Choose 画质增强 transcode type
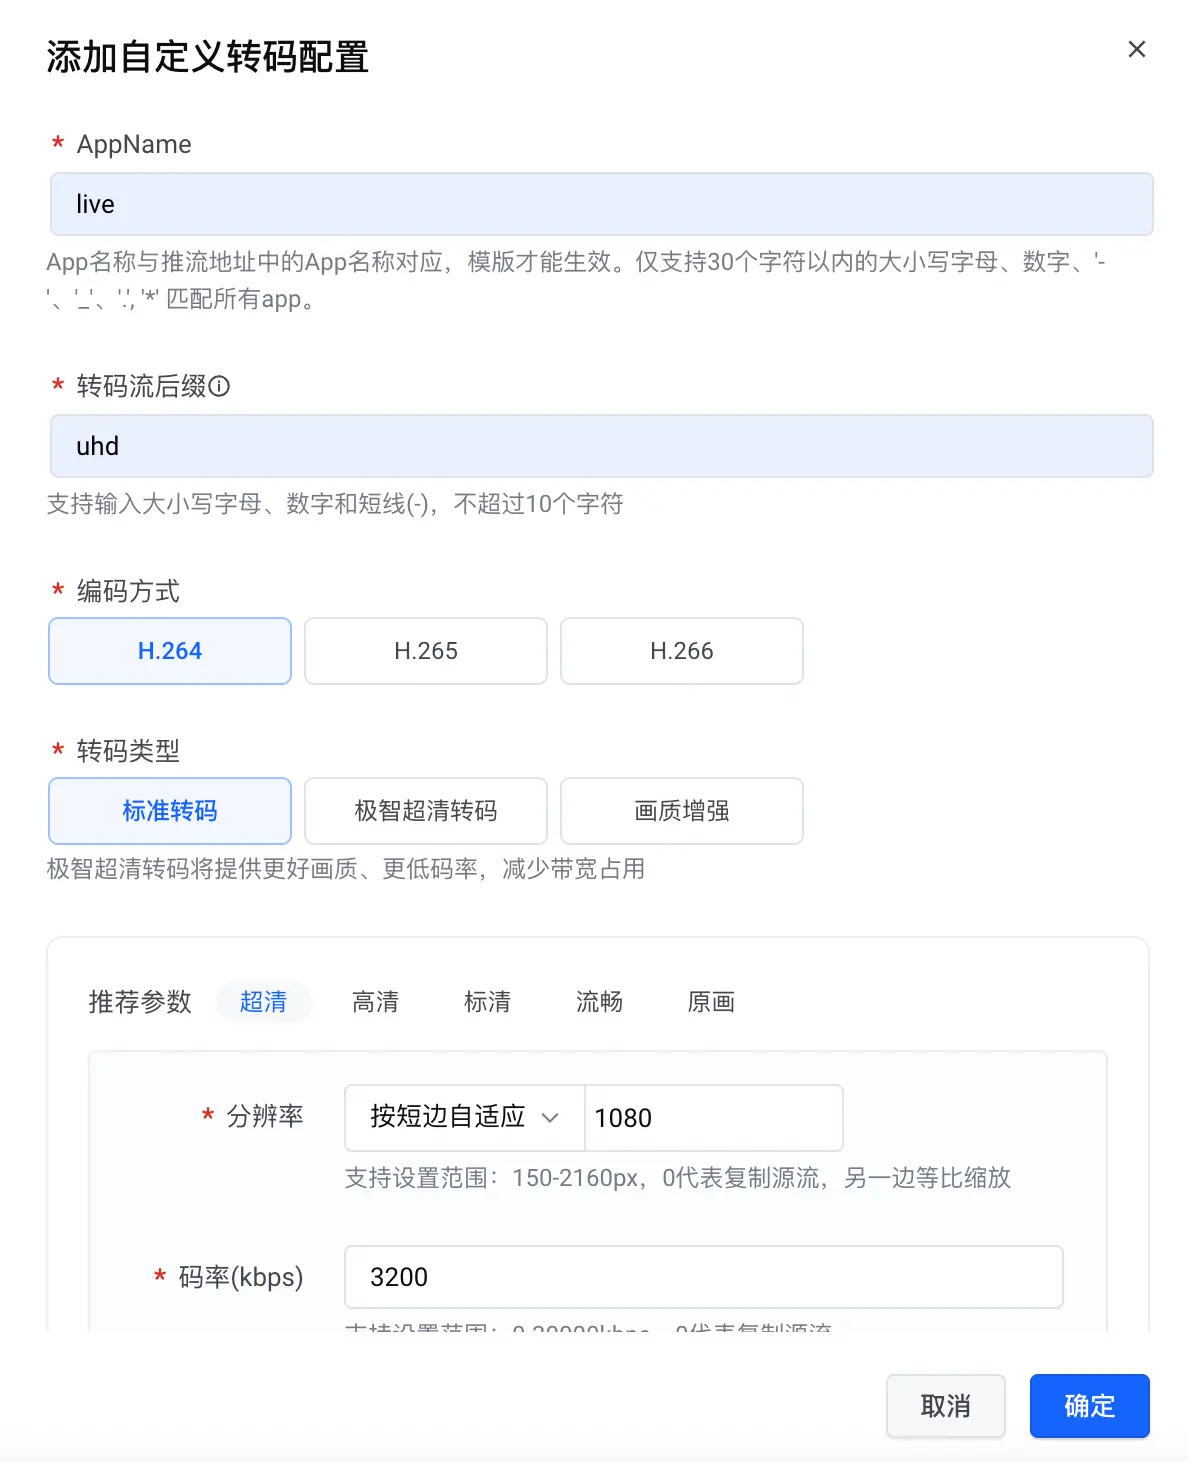The width and height of the screenshot is (1188, 1462). [x=682, y=811]
